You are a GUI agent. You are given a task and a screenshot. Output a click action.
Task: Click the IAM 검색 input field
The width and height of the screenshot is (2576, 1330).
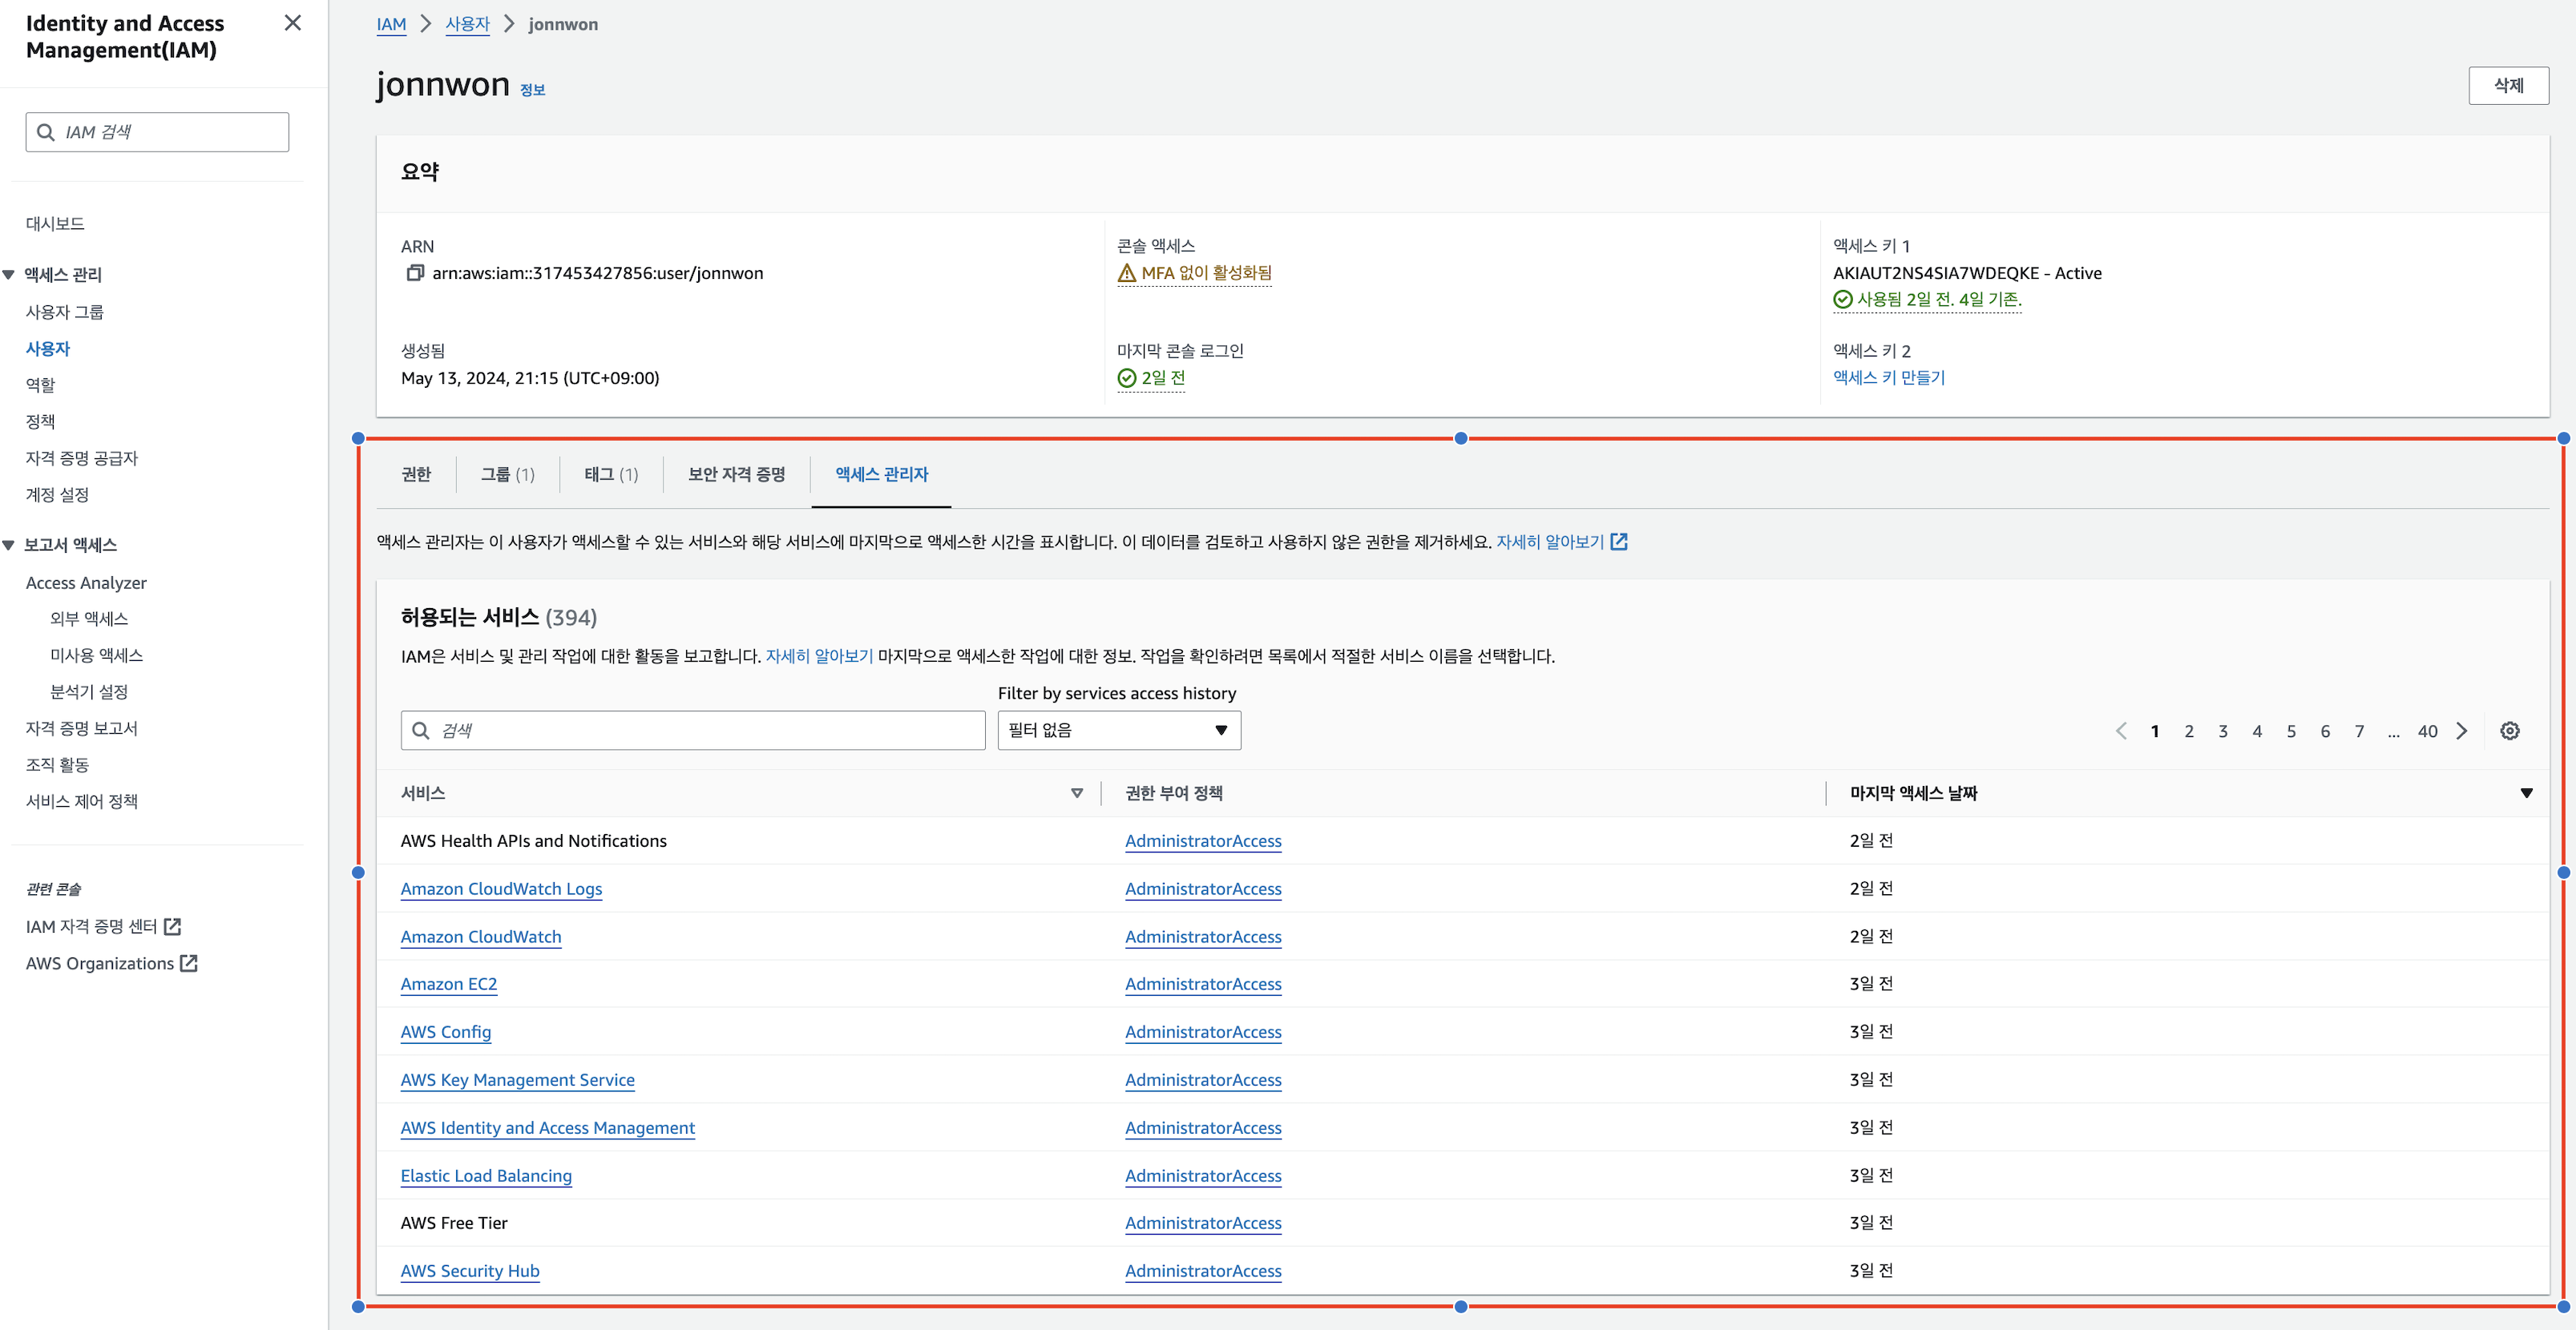coord(170,132)
